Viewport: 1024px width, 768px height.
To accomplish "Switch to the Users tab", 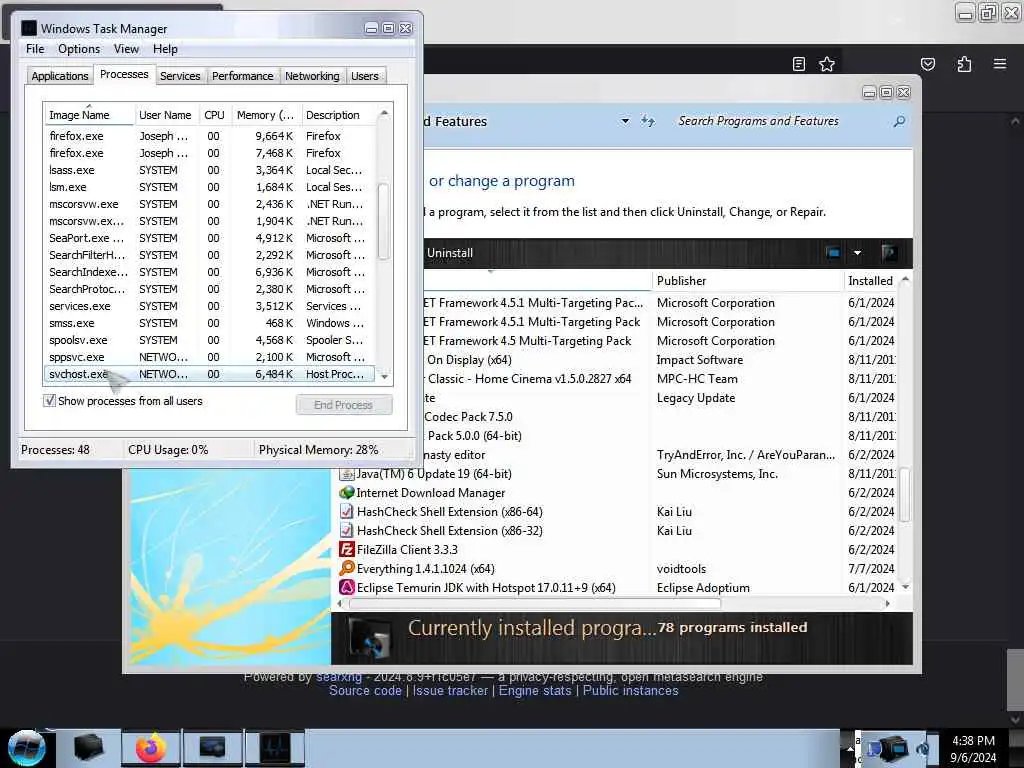I will (x=364, y=76).
